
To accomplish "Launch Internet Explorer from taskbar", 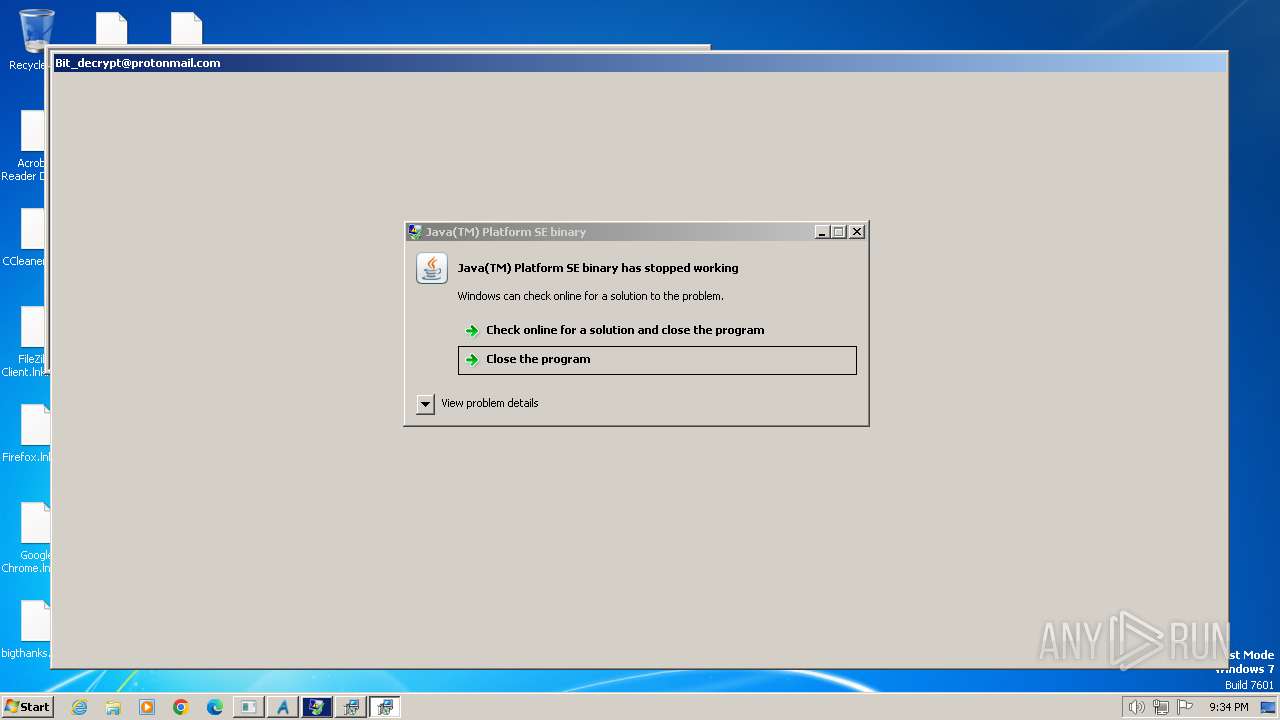I will click(x=79, y=707).
